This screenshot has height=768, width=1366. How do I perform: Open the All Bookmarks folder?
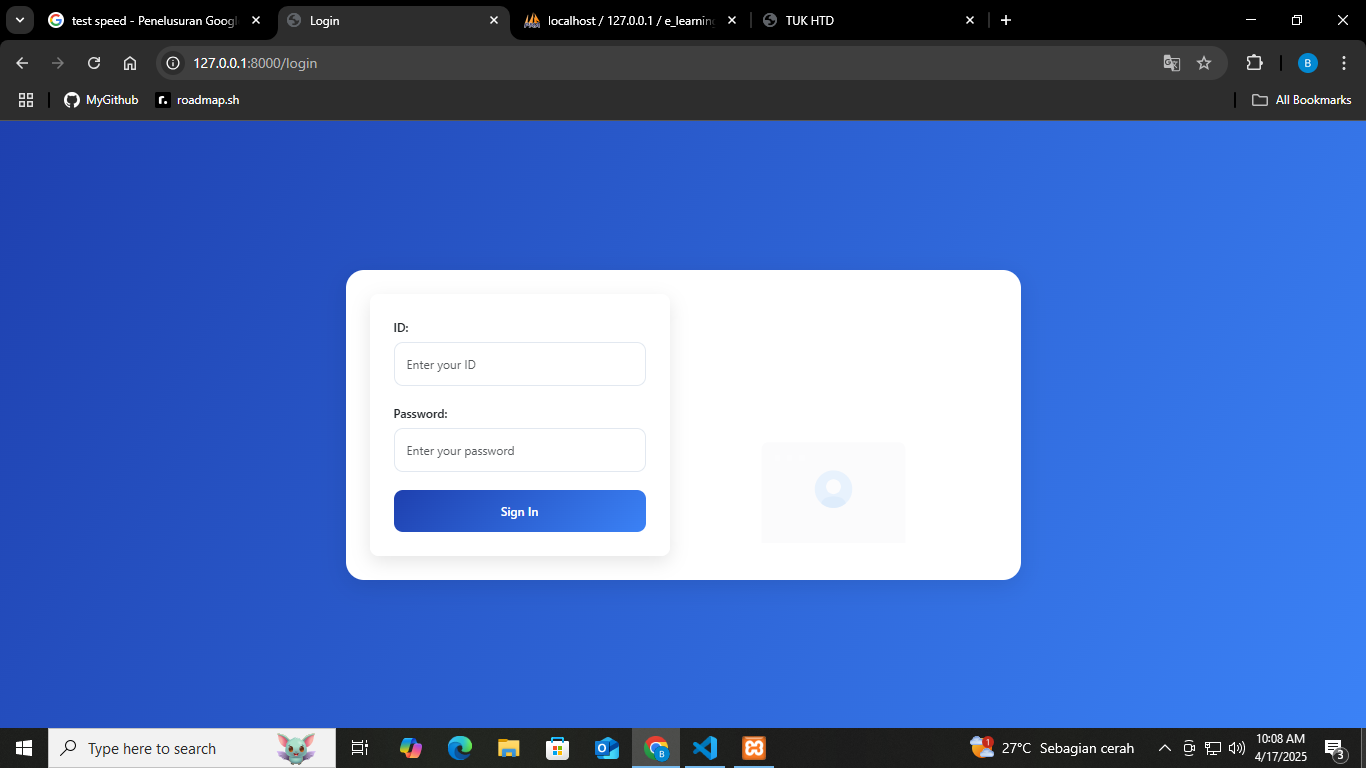[x=1301, y=100]
